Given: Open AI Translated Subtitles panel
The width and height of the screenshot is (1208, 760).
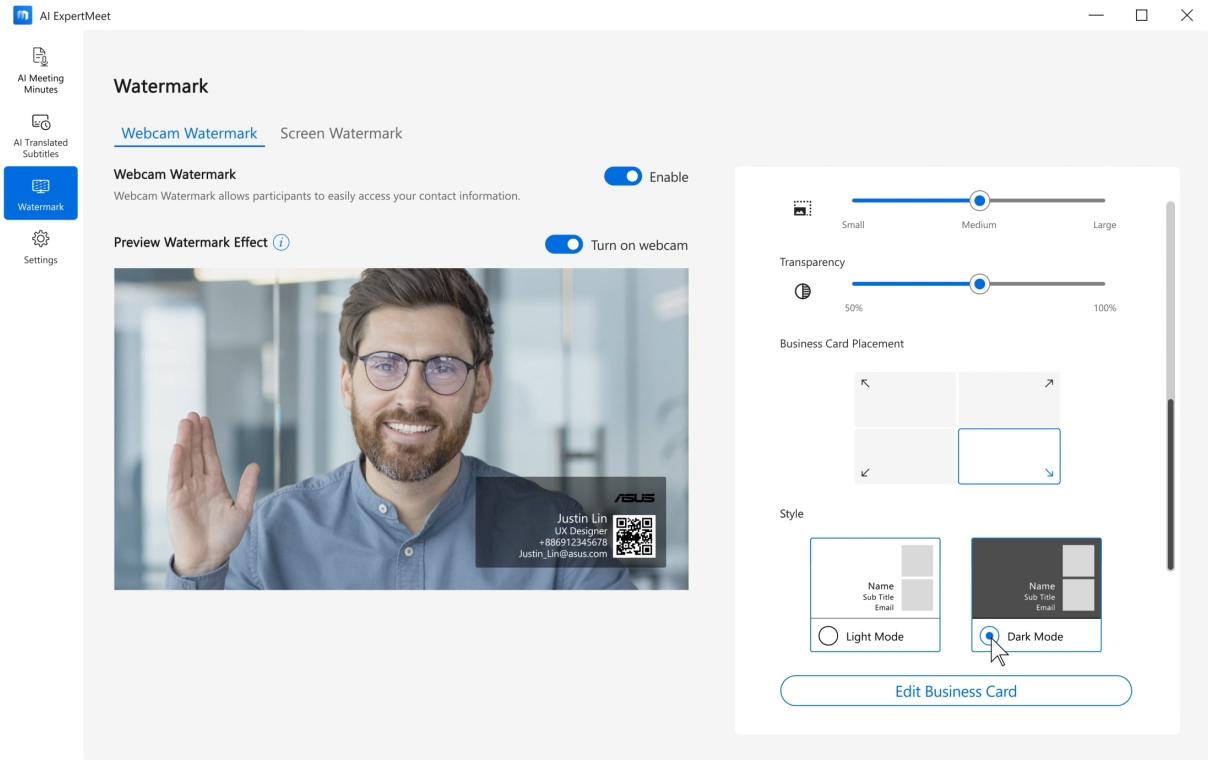Looking at the screenshot, I should (x=40, y=135).
